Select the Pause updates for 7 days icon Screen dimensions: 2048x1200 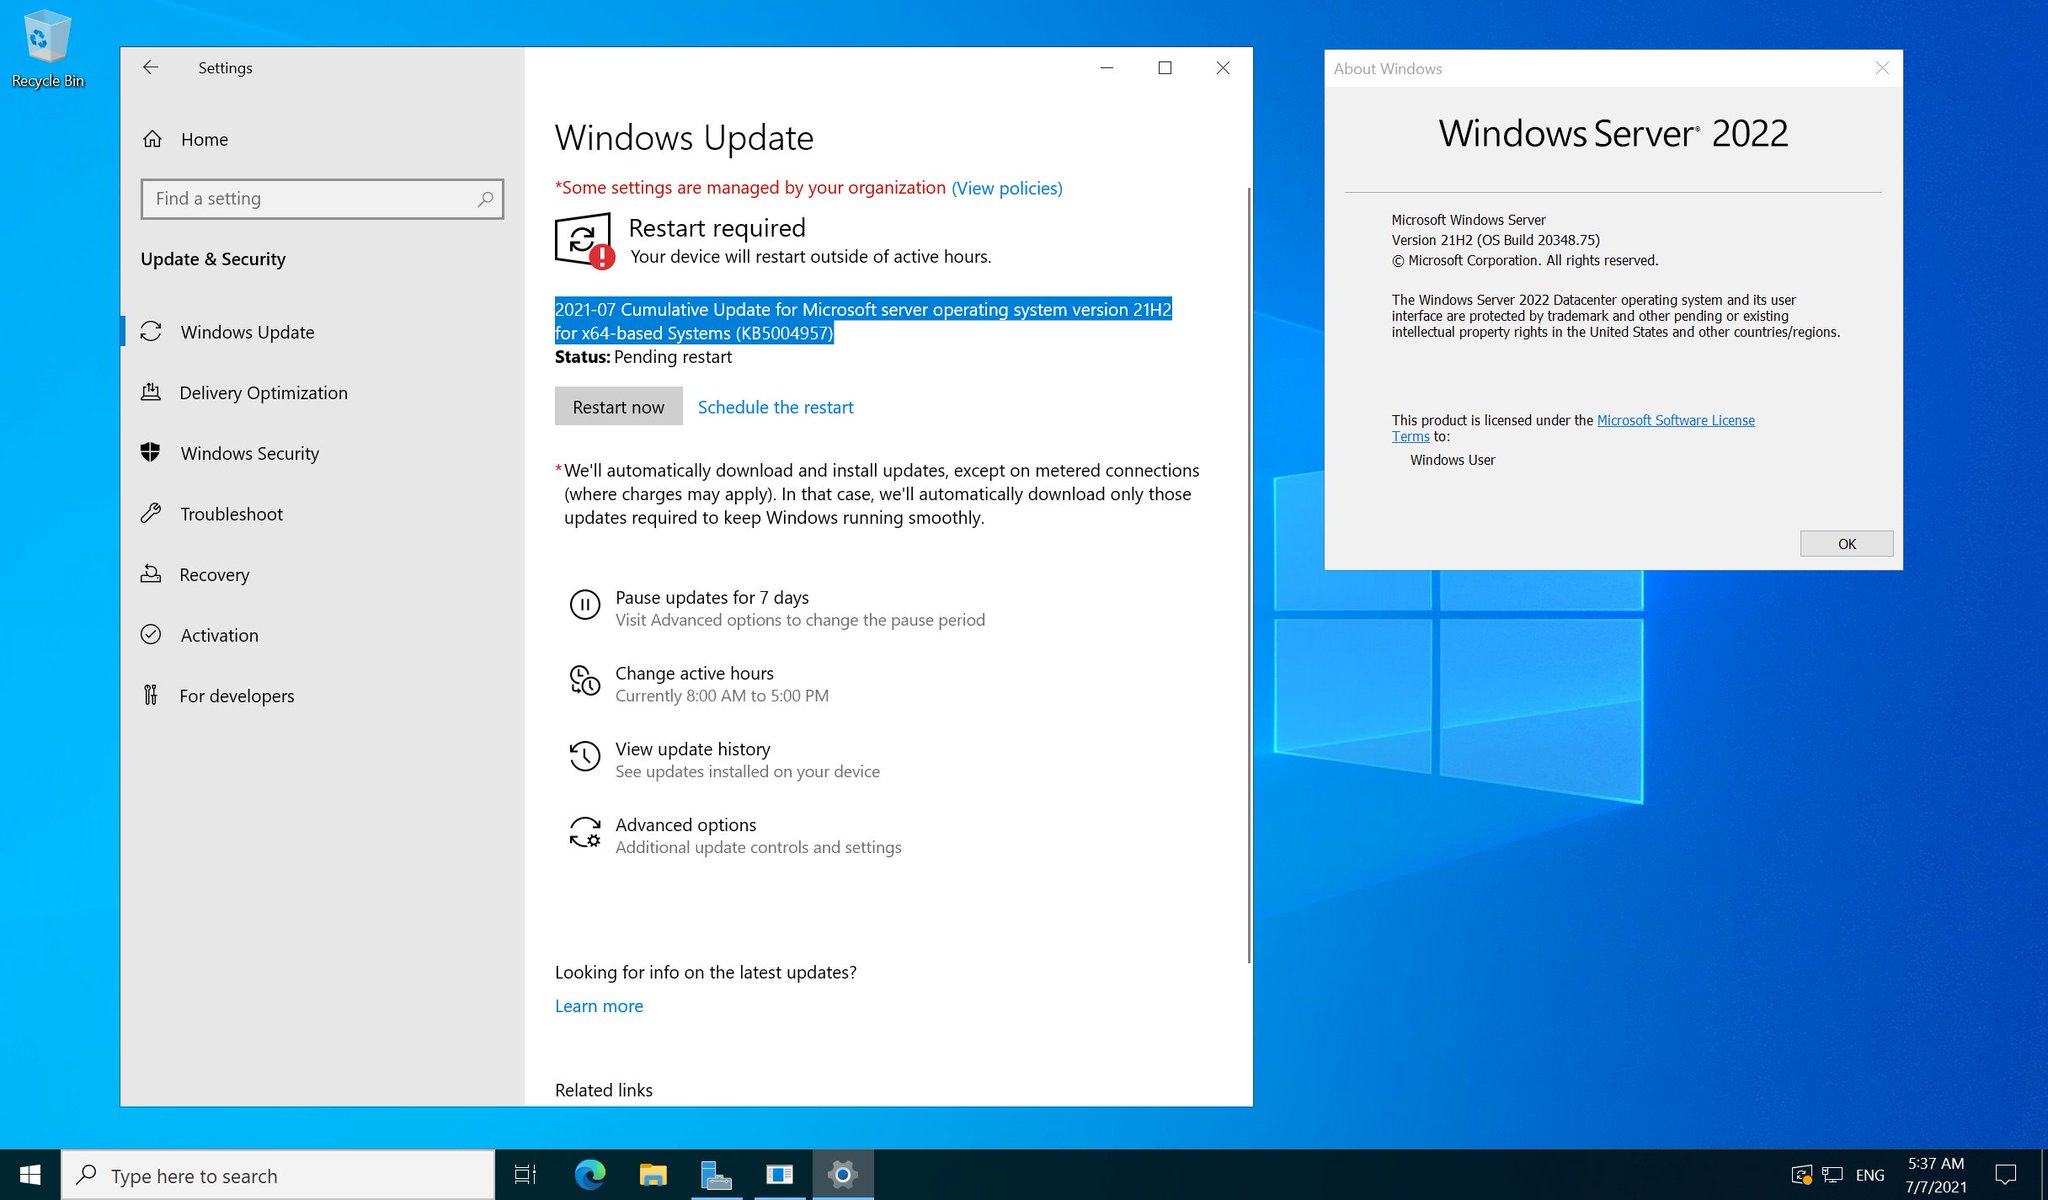coord(585,605)
